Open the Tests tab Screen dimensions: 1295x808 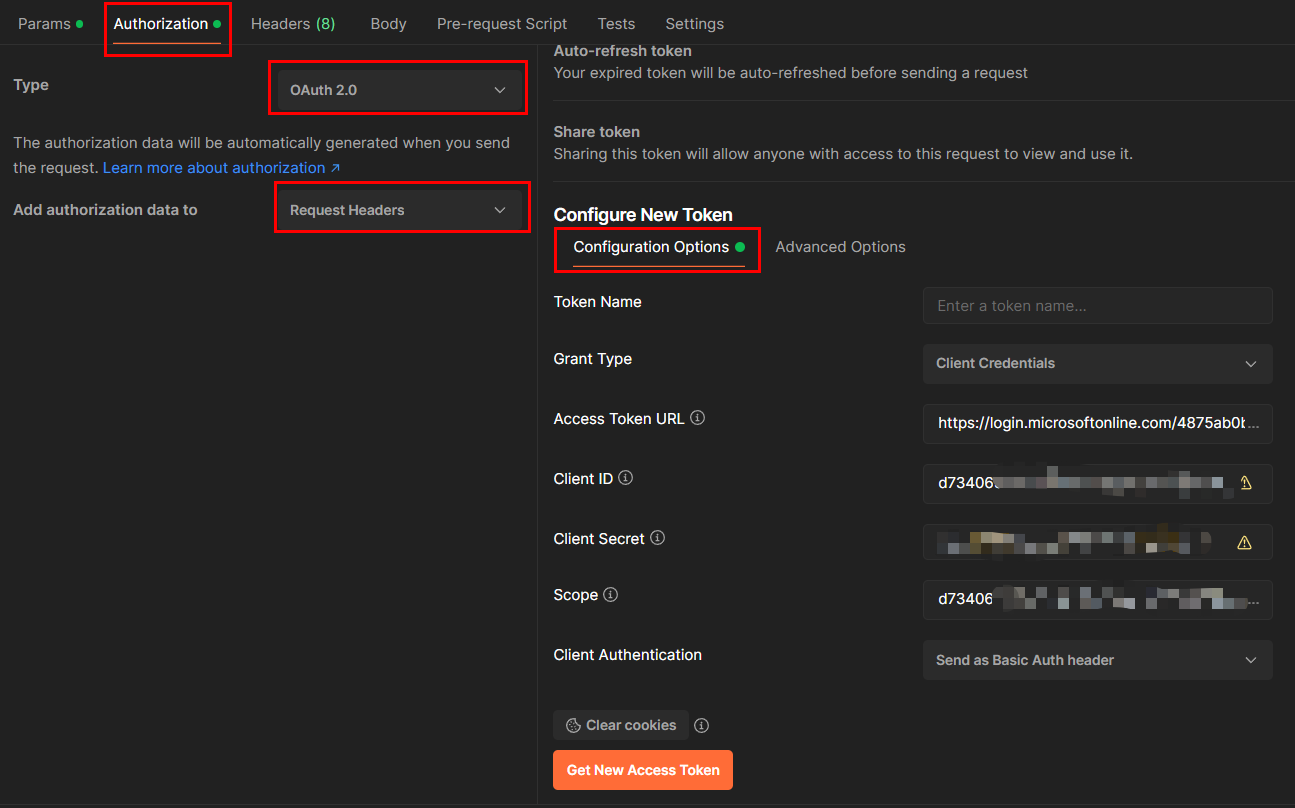[616, 23]
